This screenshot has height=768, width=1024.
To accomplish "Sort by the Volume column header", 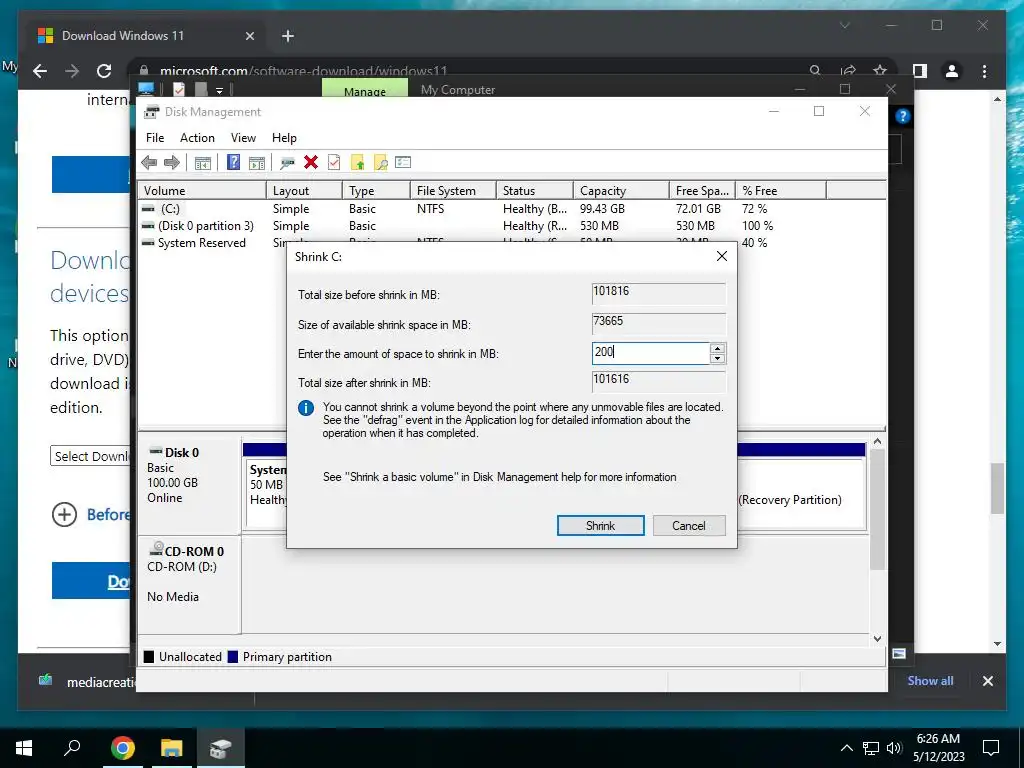I will click(x=202, y=191).
